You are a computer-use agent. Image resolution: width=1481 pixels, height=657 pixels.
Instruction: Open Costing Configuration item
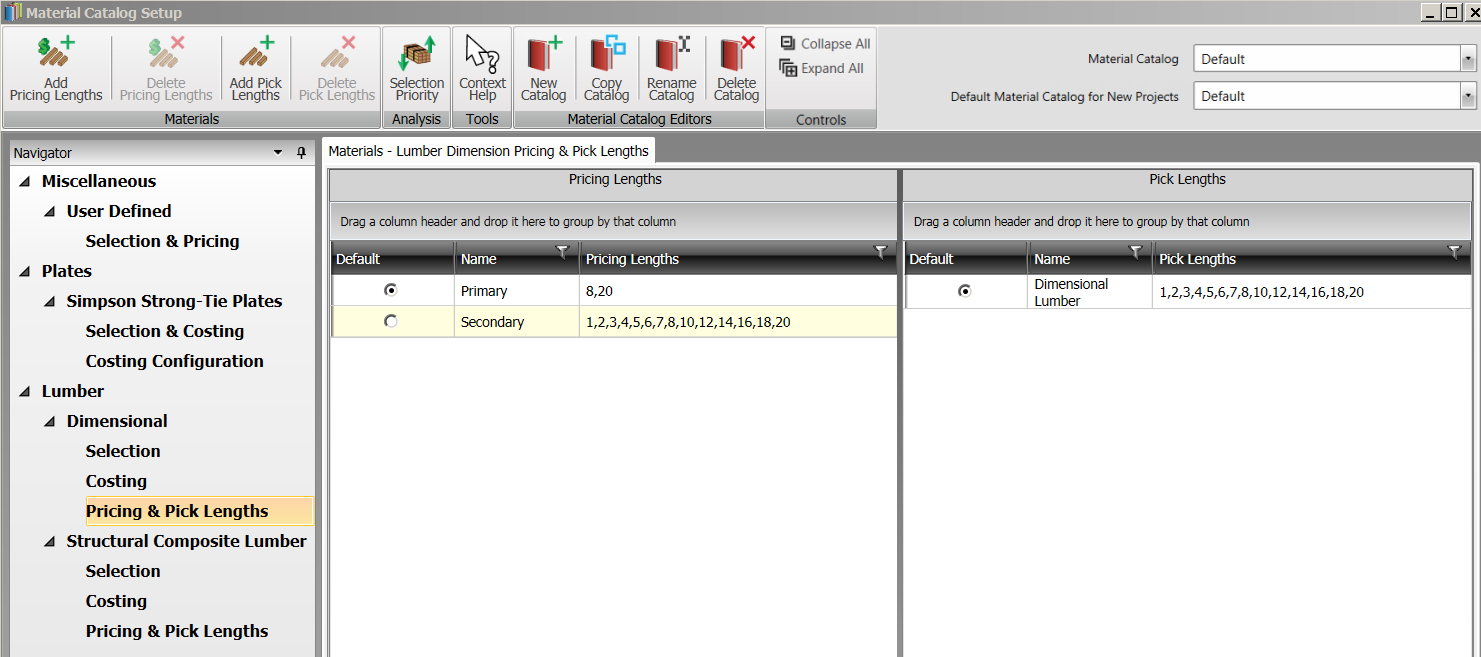point(175,361)
